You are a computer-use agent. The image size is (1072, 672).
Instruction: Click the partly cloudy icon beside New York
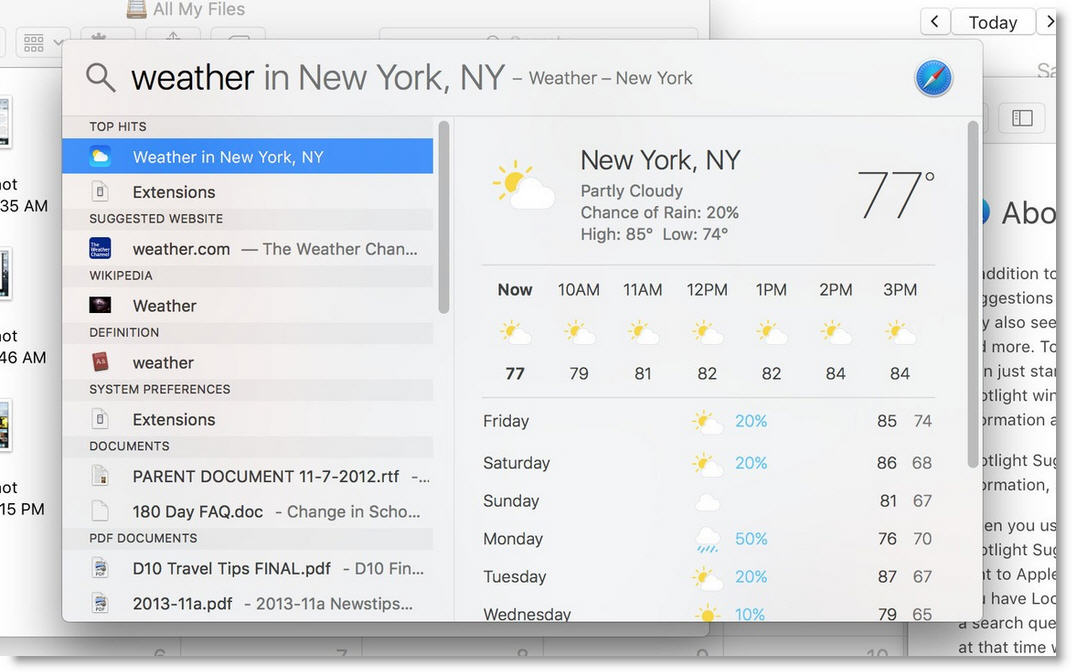point(522,186)
